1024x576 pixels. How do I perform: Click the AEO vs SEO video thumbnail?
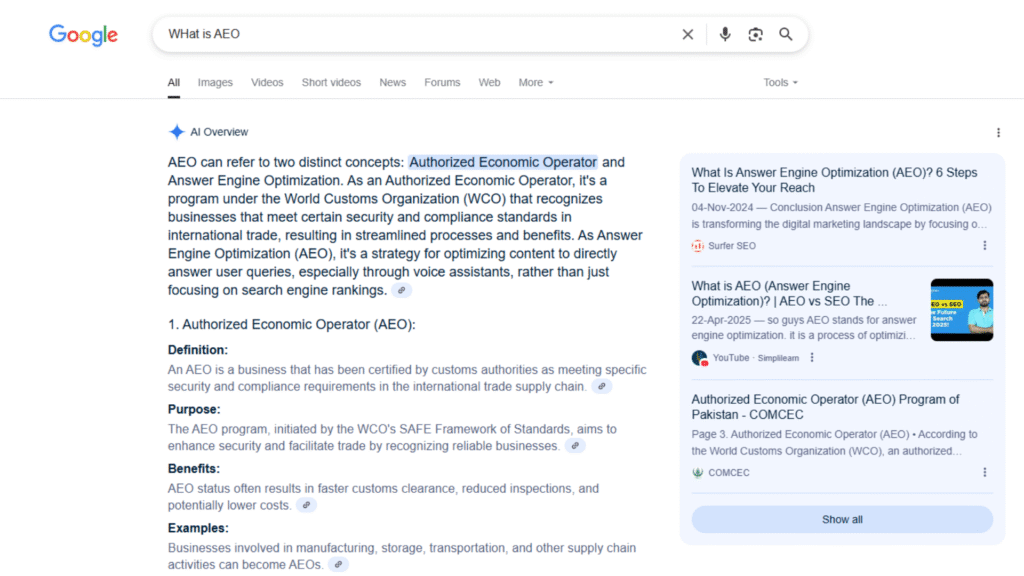[961, 310]
